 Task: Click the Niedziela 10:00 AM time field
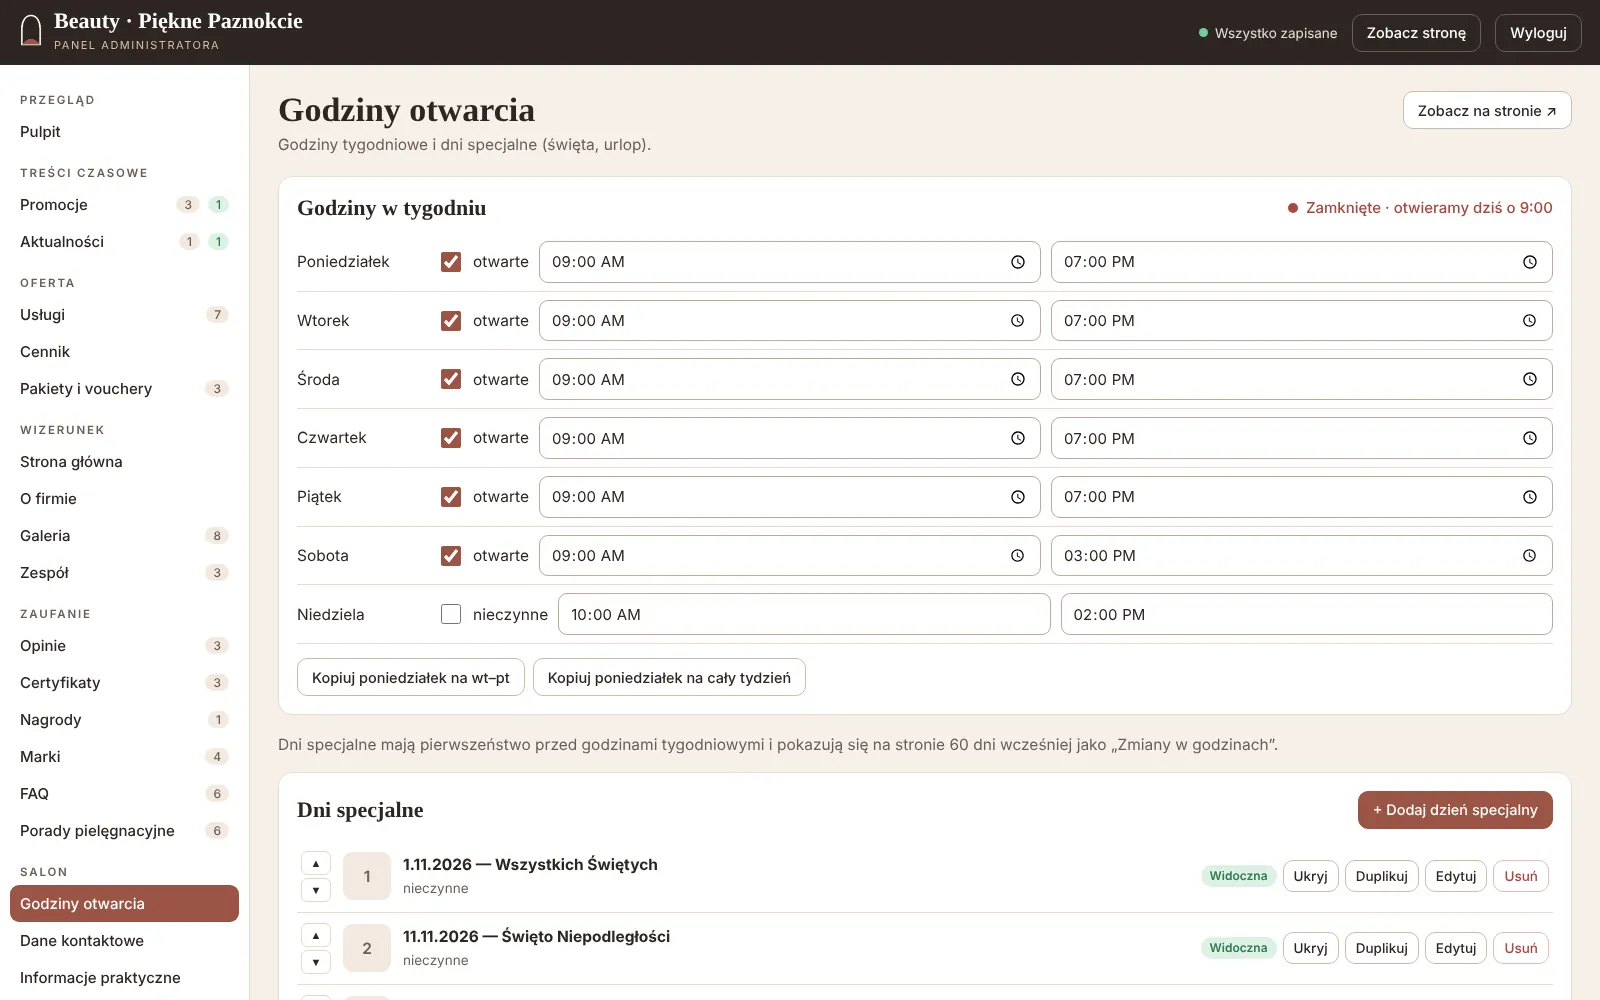804,614
